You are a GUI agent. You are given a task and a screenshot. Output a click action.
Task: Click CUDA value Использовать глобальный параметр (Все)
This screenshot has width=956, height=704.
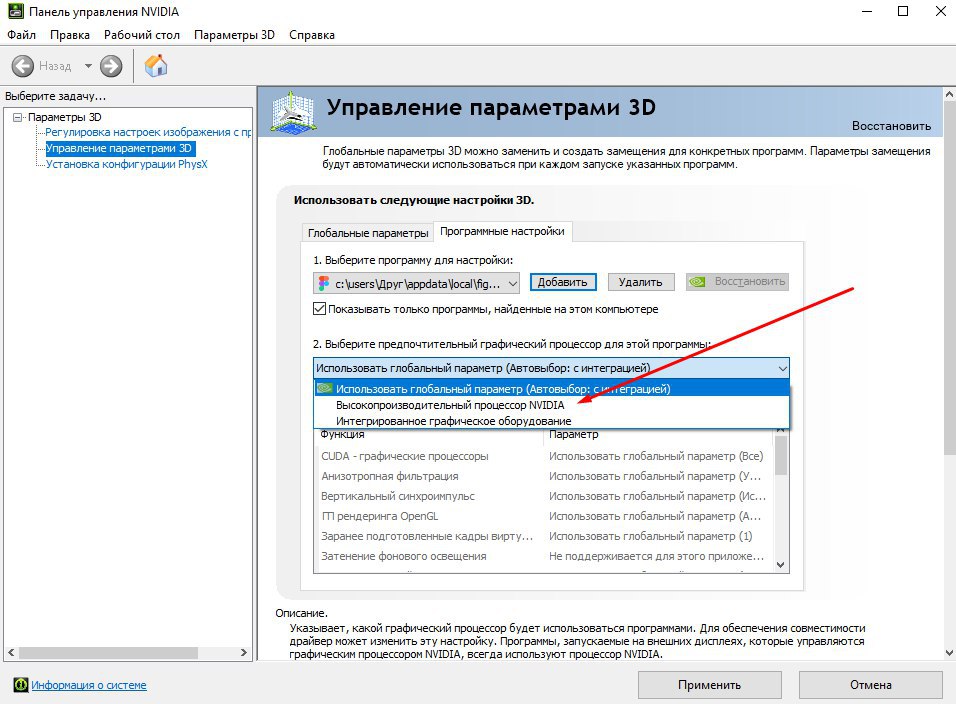pyautogui.click(x=656, y=456)
